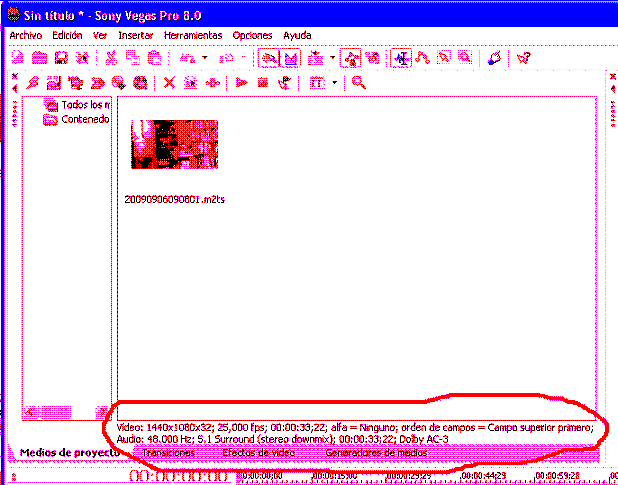The width and height of the screenshot is (618, 485).
Task: Switch to the Generadores de medios tab
Action: pyautogui.click(x=376, y=453)
